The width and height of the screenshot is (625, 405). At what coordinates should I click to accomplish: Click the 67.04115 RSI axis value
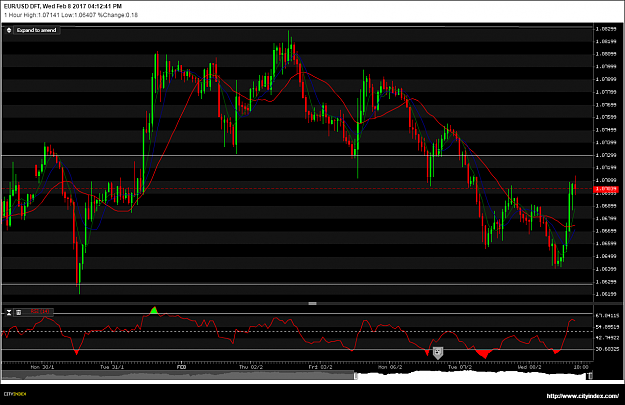[607, 316]
